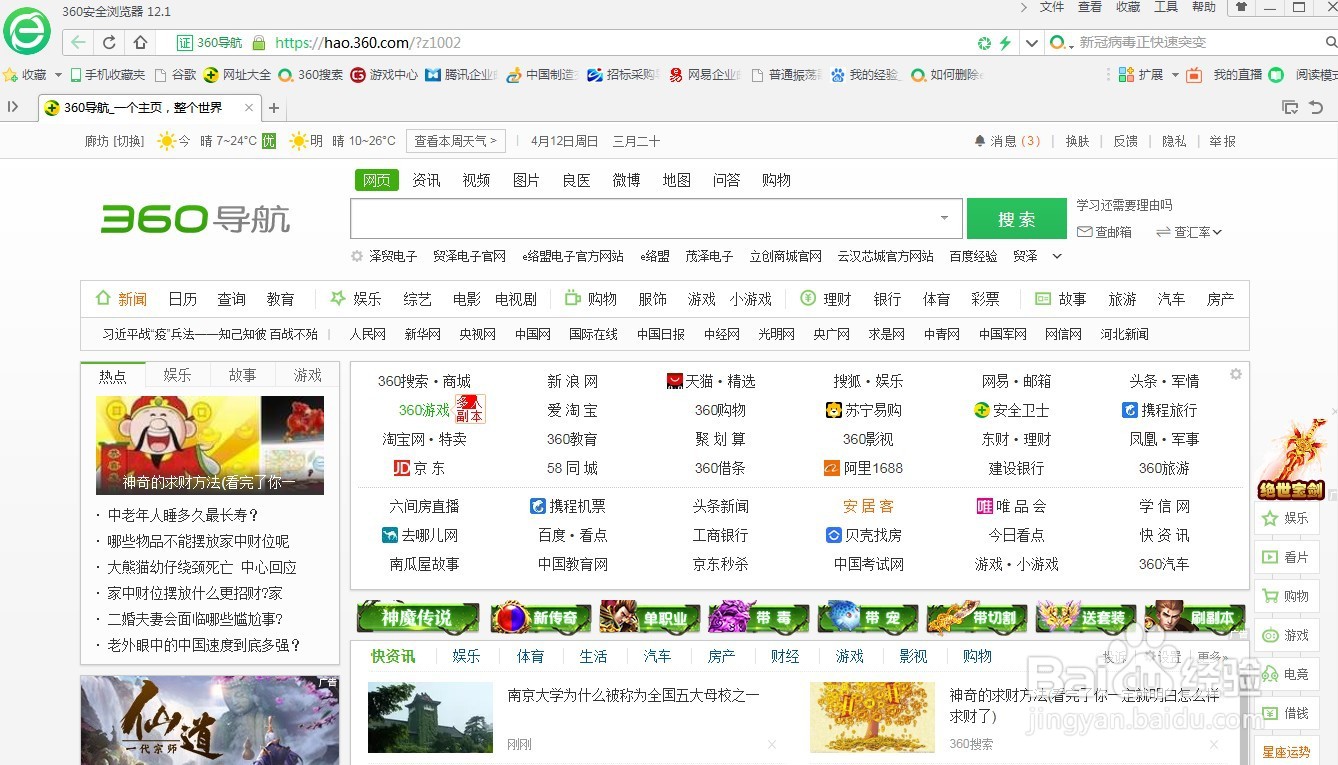Screen dimensions: 1338x765
Task: Open the site grid settings gear icon
Action: [x=1236, y=374]
